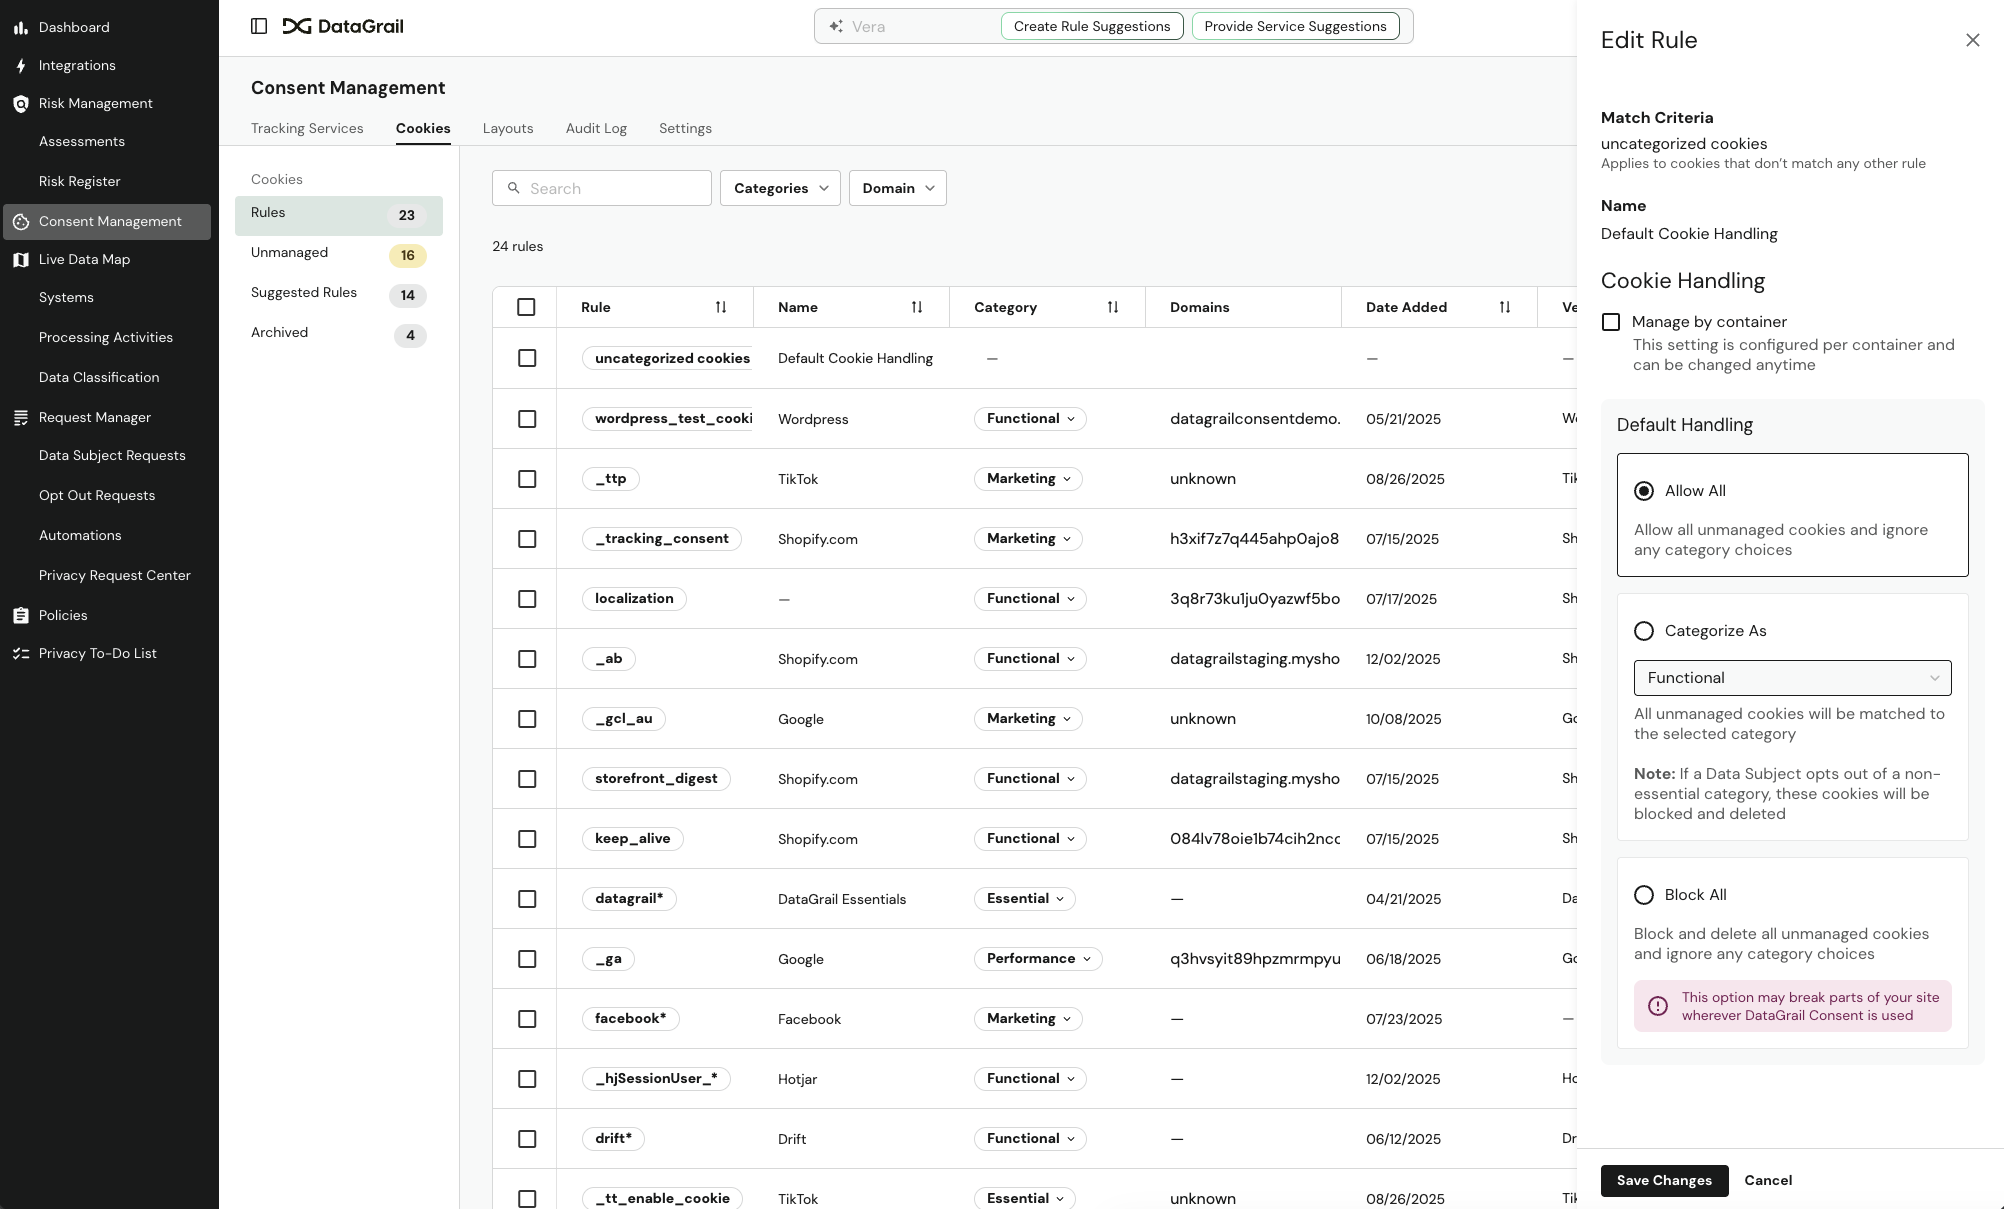Toggle the sidebar collapse icon
This screenshot has height=1209, width=2004.
(x=259, y=26)
